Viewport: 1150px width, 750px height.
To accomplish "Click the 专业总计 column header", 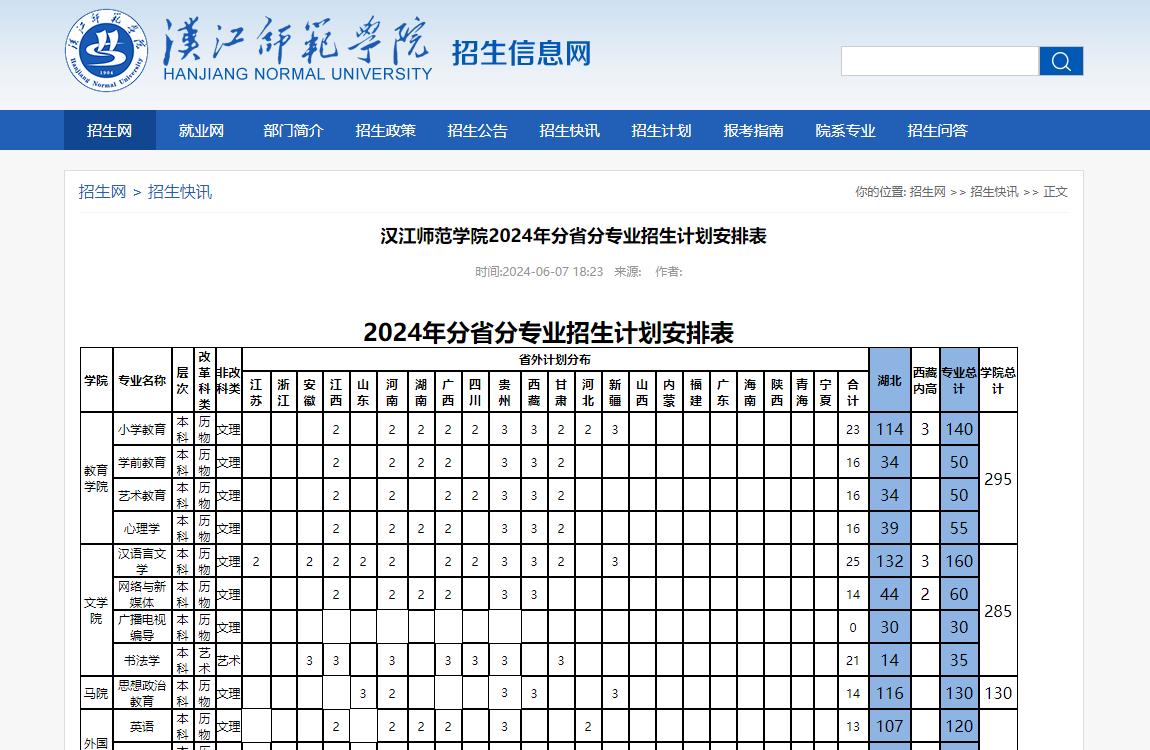I will click(959, 380).
